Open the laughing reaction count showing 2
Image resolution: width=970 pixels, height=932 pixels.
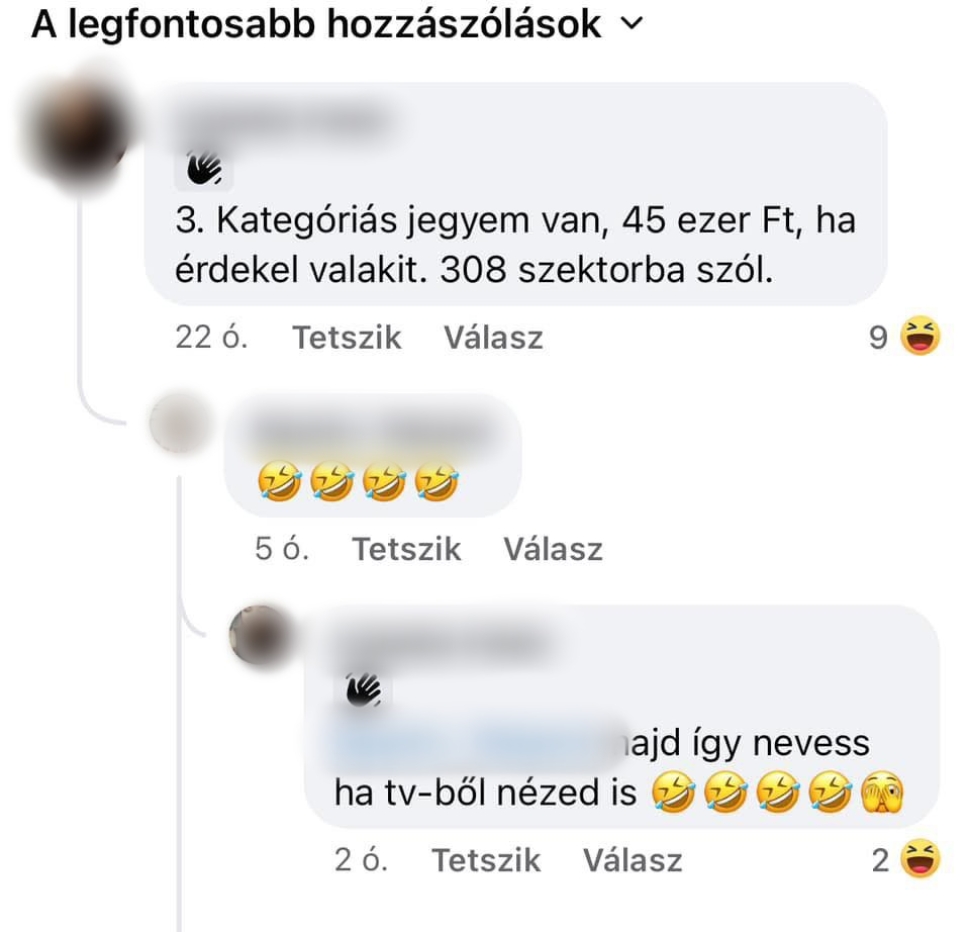tap(906, 859)
